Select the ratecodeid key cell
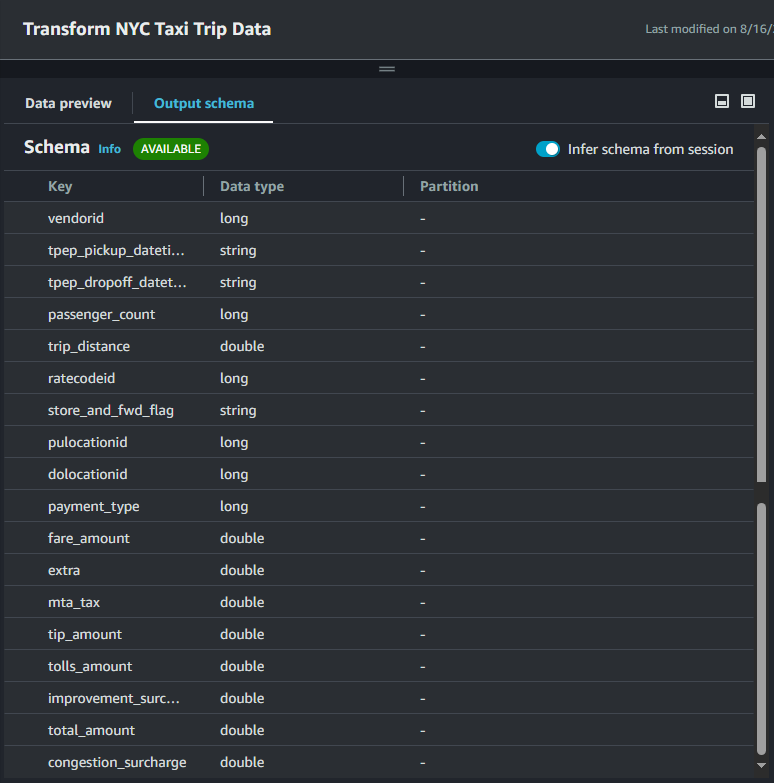This screenshot has height=783, width=774. click(81, 378)
